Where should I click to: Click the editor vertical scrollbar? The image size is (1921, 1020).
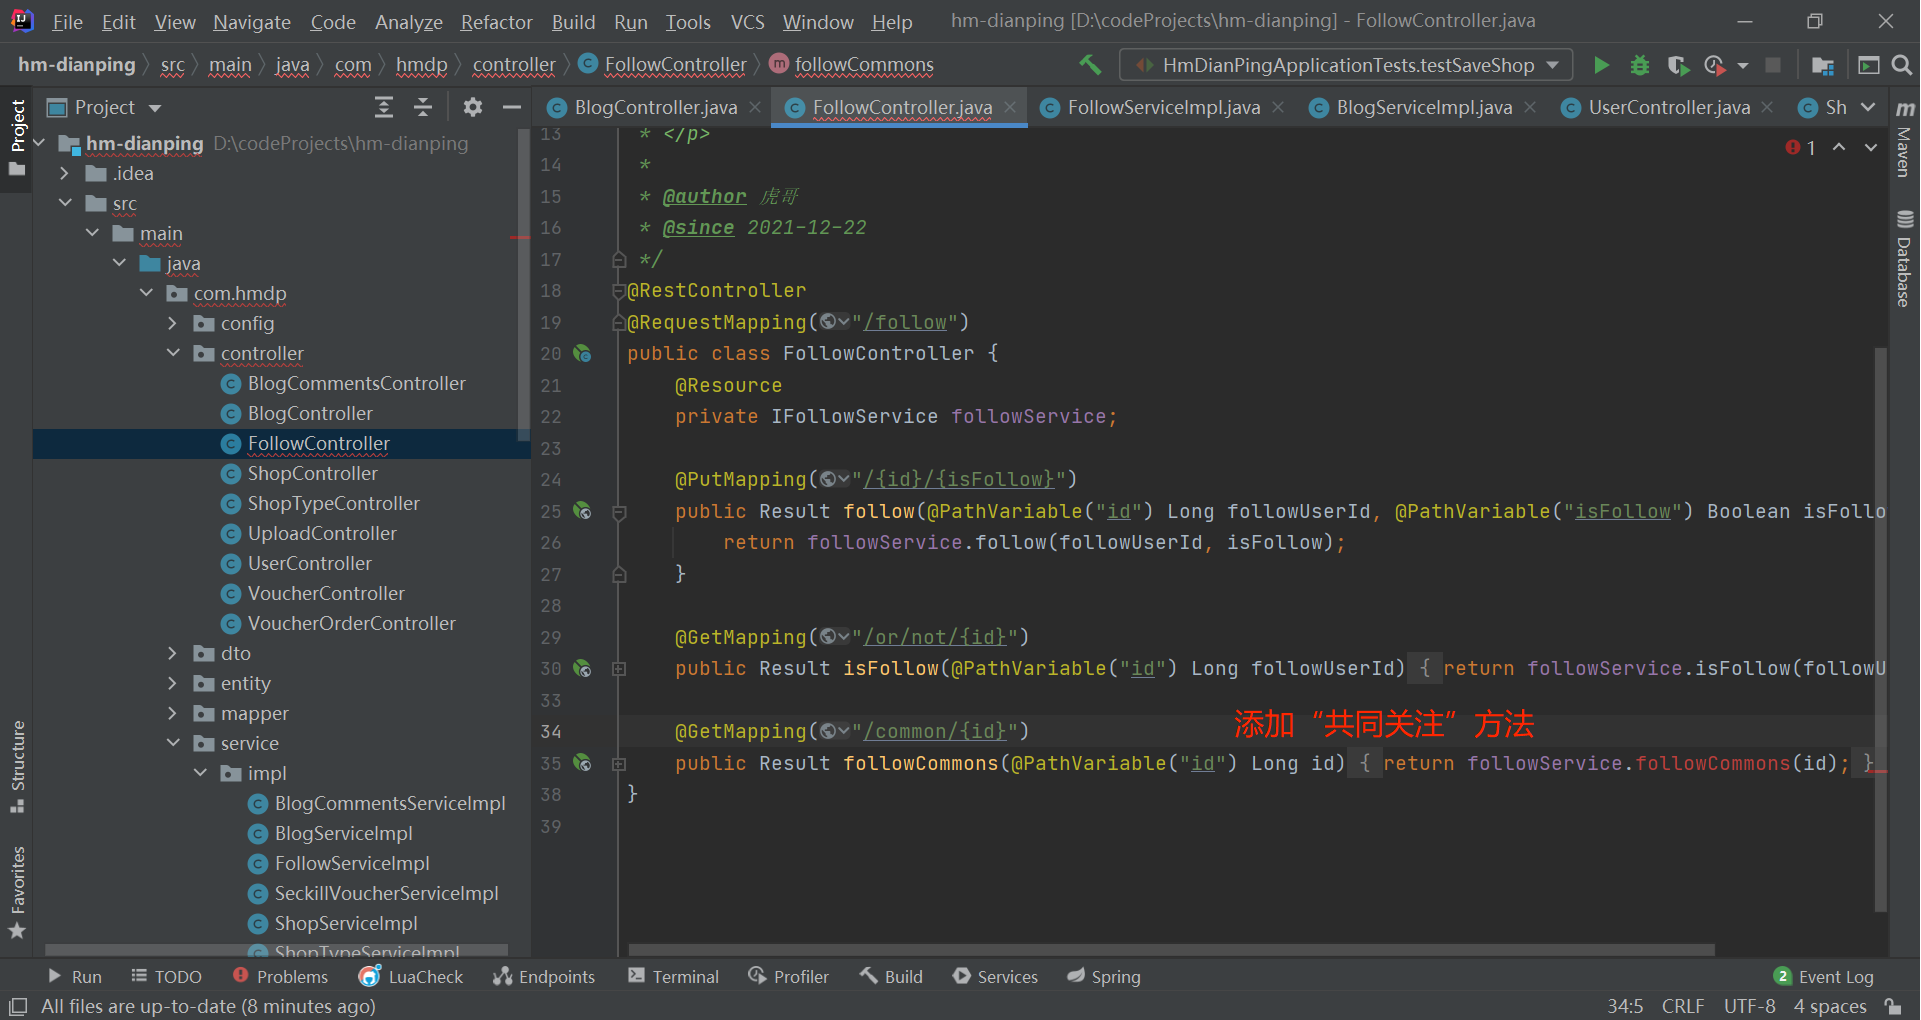tap(1881, 630)
